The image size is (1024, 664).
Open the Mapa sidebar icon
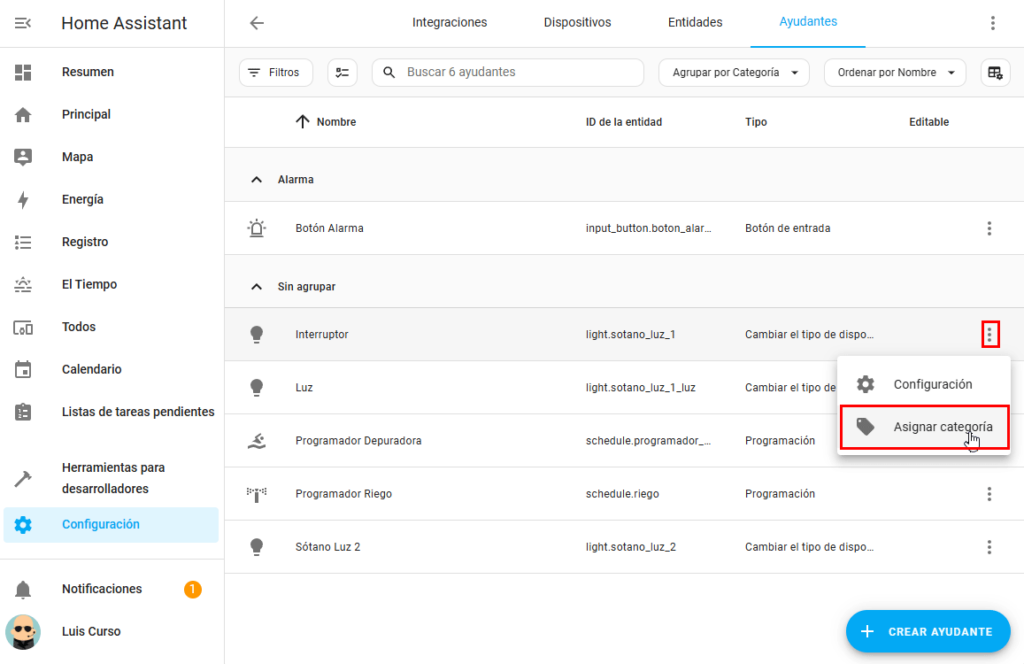point(23,157)
